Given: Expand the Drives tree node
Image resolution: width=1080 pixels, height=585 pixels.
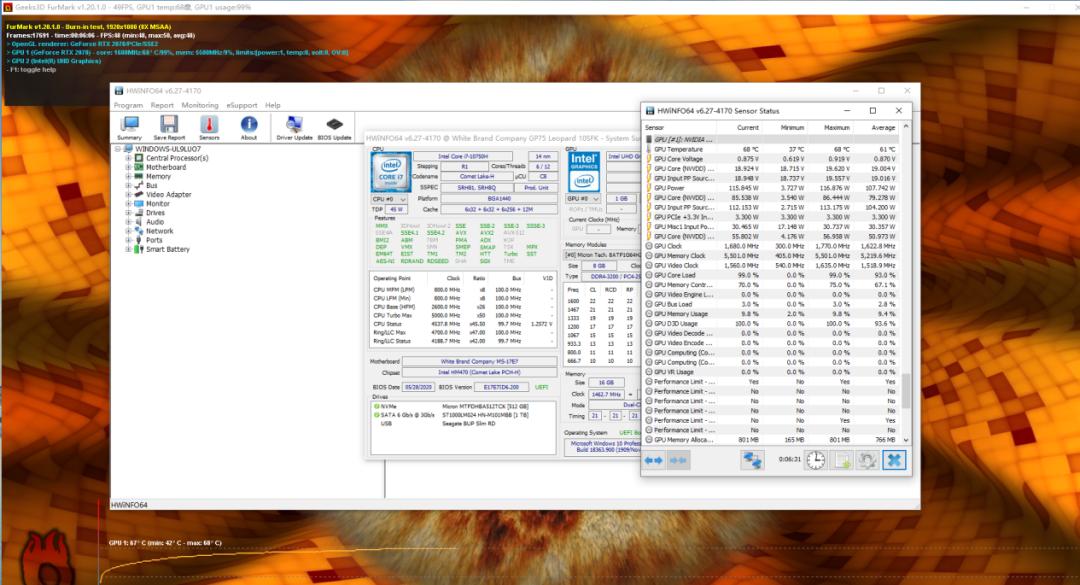Looking at the screenshot, I should coord(128,213).
